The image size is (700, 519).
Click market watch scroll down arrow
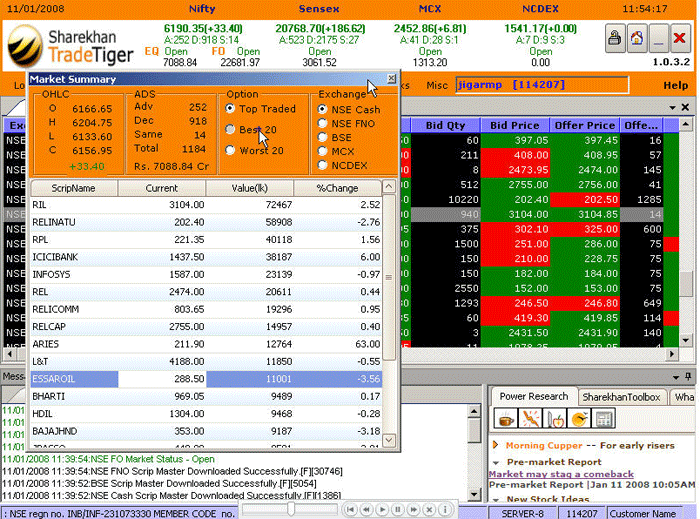(x=686, y=340)
